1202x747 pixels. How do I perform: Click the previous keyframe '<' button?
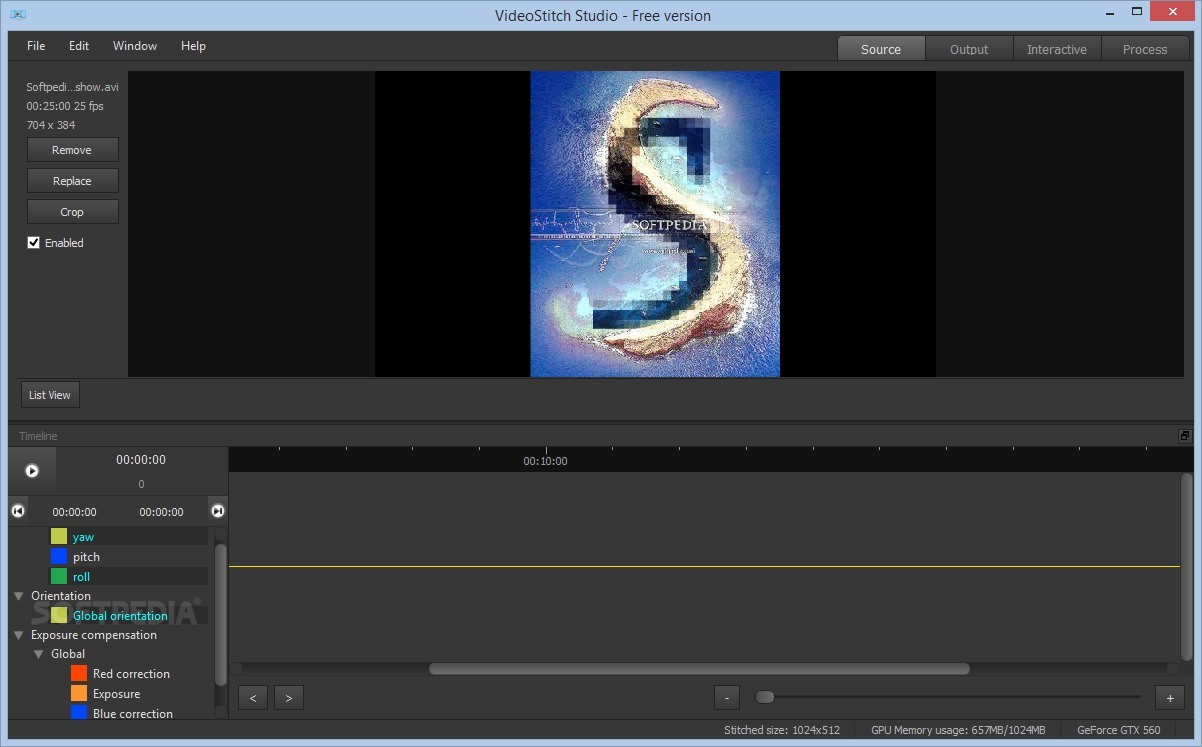click(x=253, y=698)
